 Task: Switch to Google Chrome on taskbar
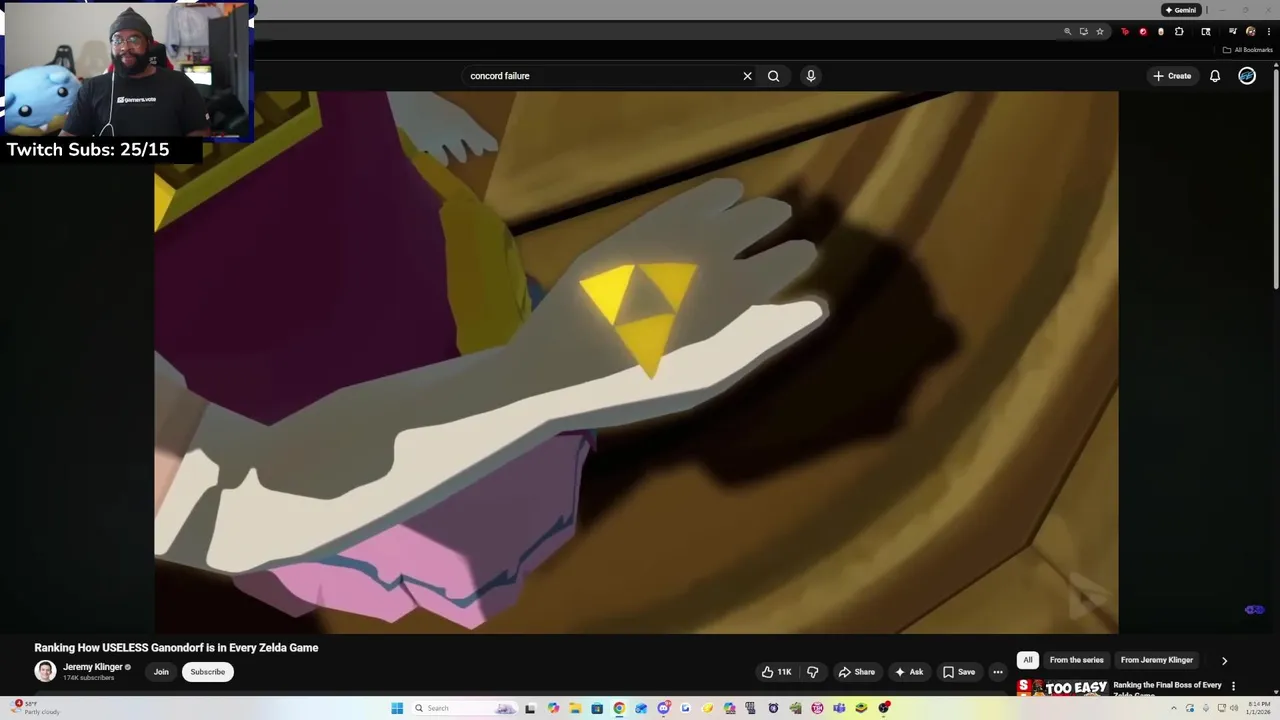pos(619,708)
